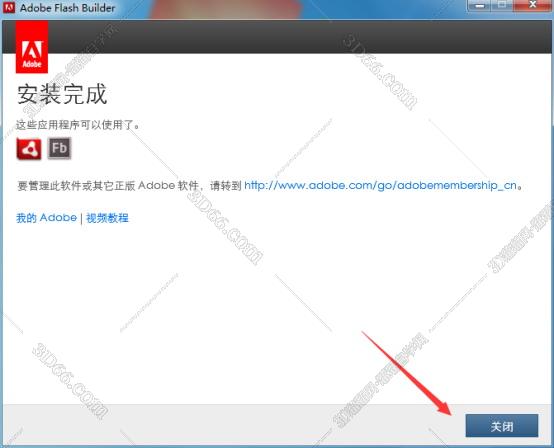This screenshot has height=448, width=554.
Task: Click the 这些应用程序可以使用了 text
Action: (77, 125)
